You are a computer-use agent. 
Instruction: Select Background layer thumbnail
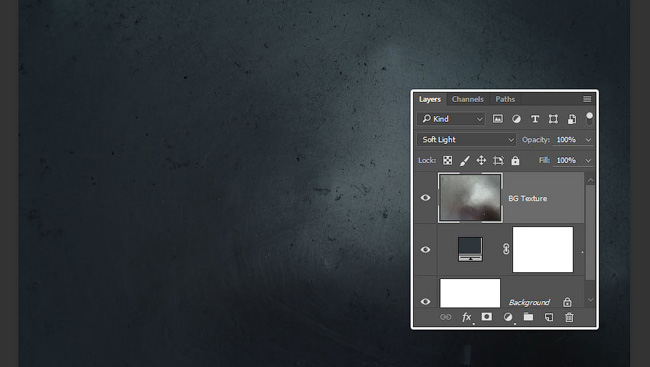(x=470, y=293)
